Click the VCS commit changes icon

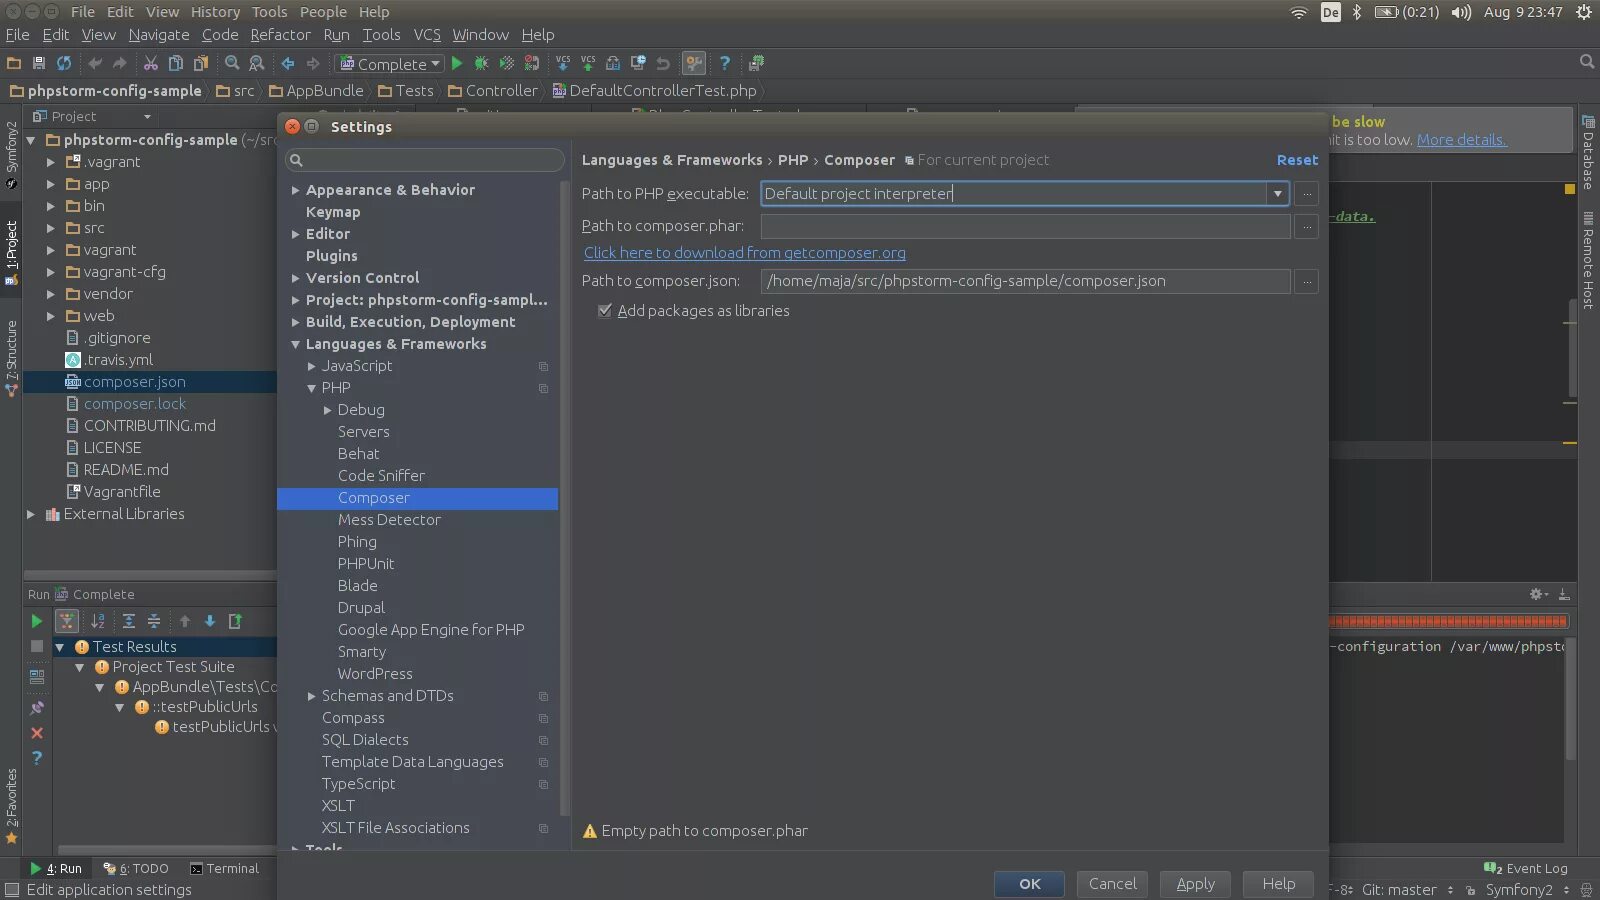pos(588,63)
